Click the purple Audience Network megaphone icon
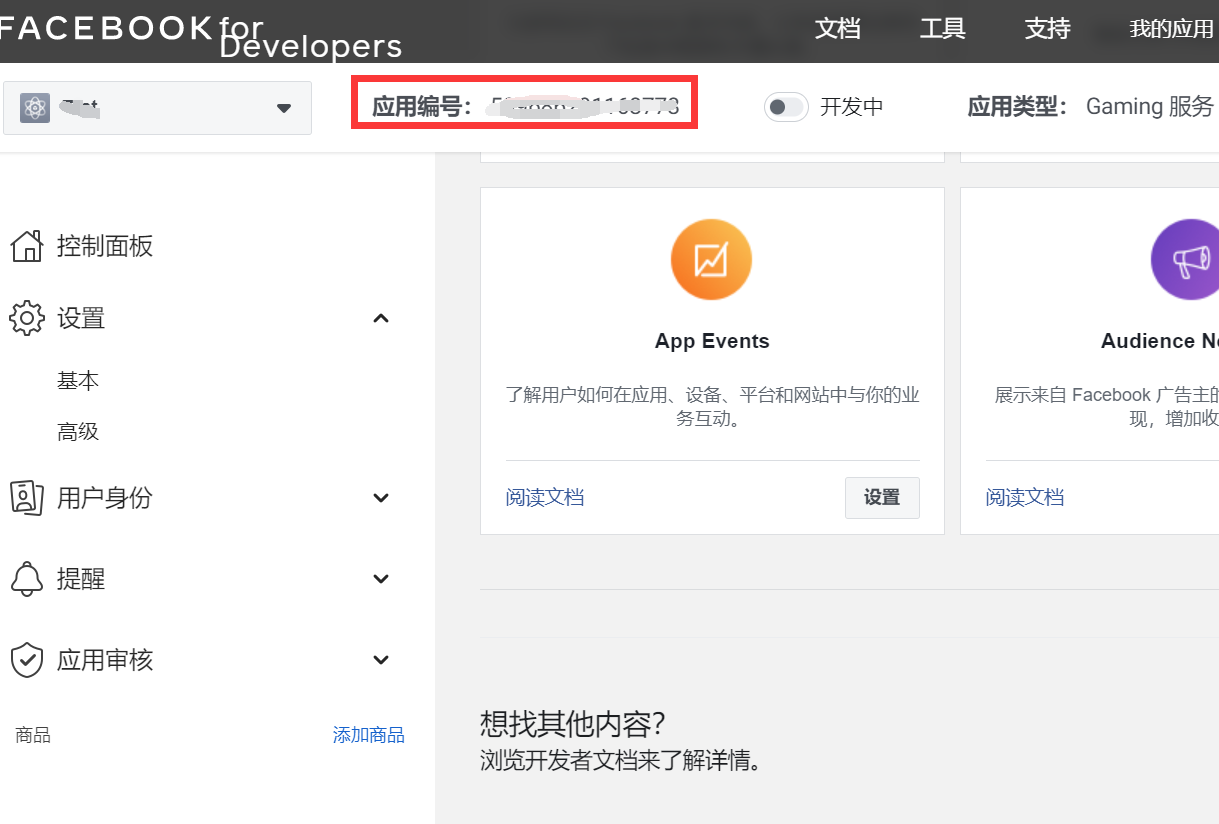 [1192, 259]
